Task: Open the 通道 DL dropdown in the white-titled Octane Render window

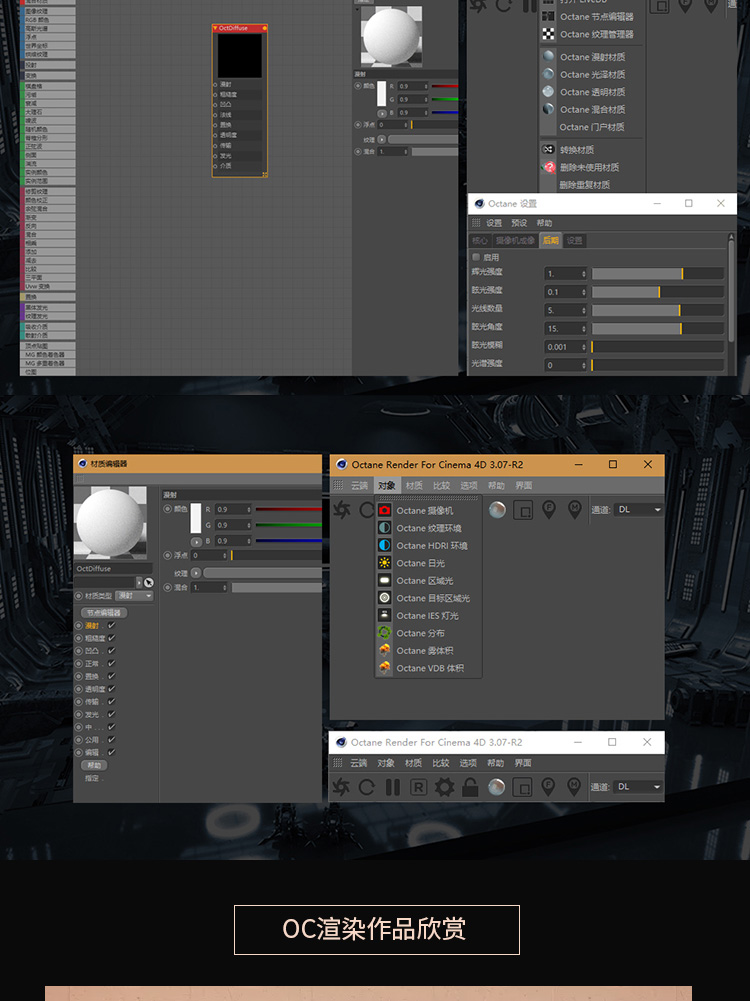Action: click(x=639, y=787)
